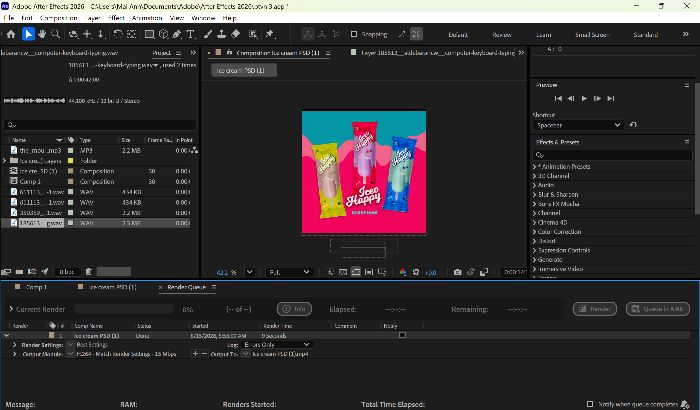The height and width of the screenshot is (410, 700).
Task: Open the Animation menu
Action: (147, 18)
